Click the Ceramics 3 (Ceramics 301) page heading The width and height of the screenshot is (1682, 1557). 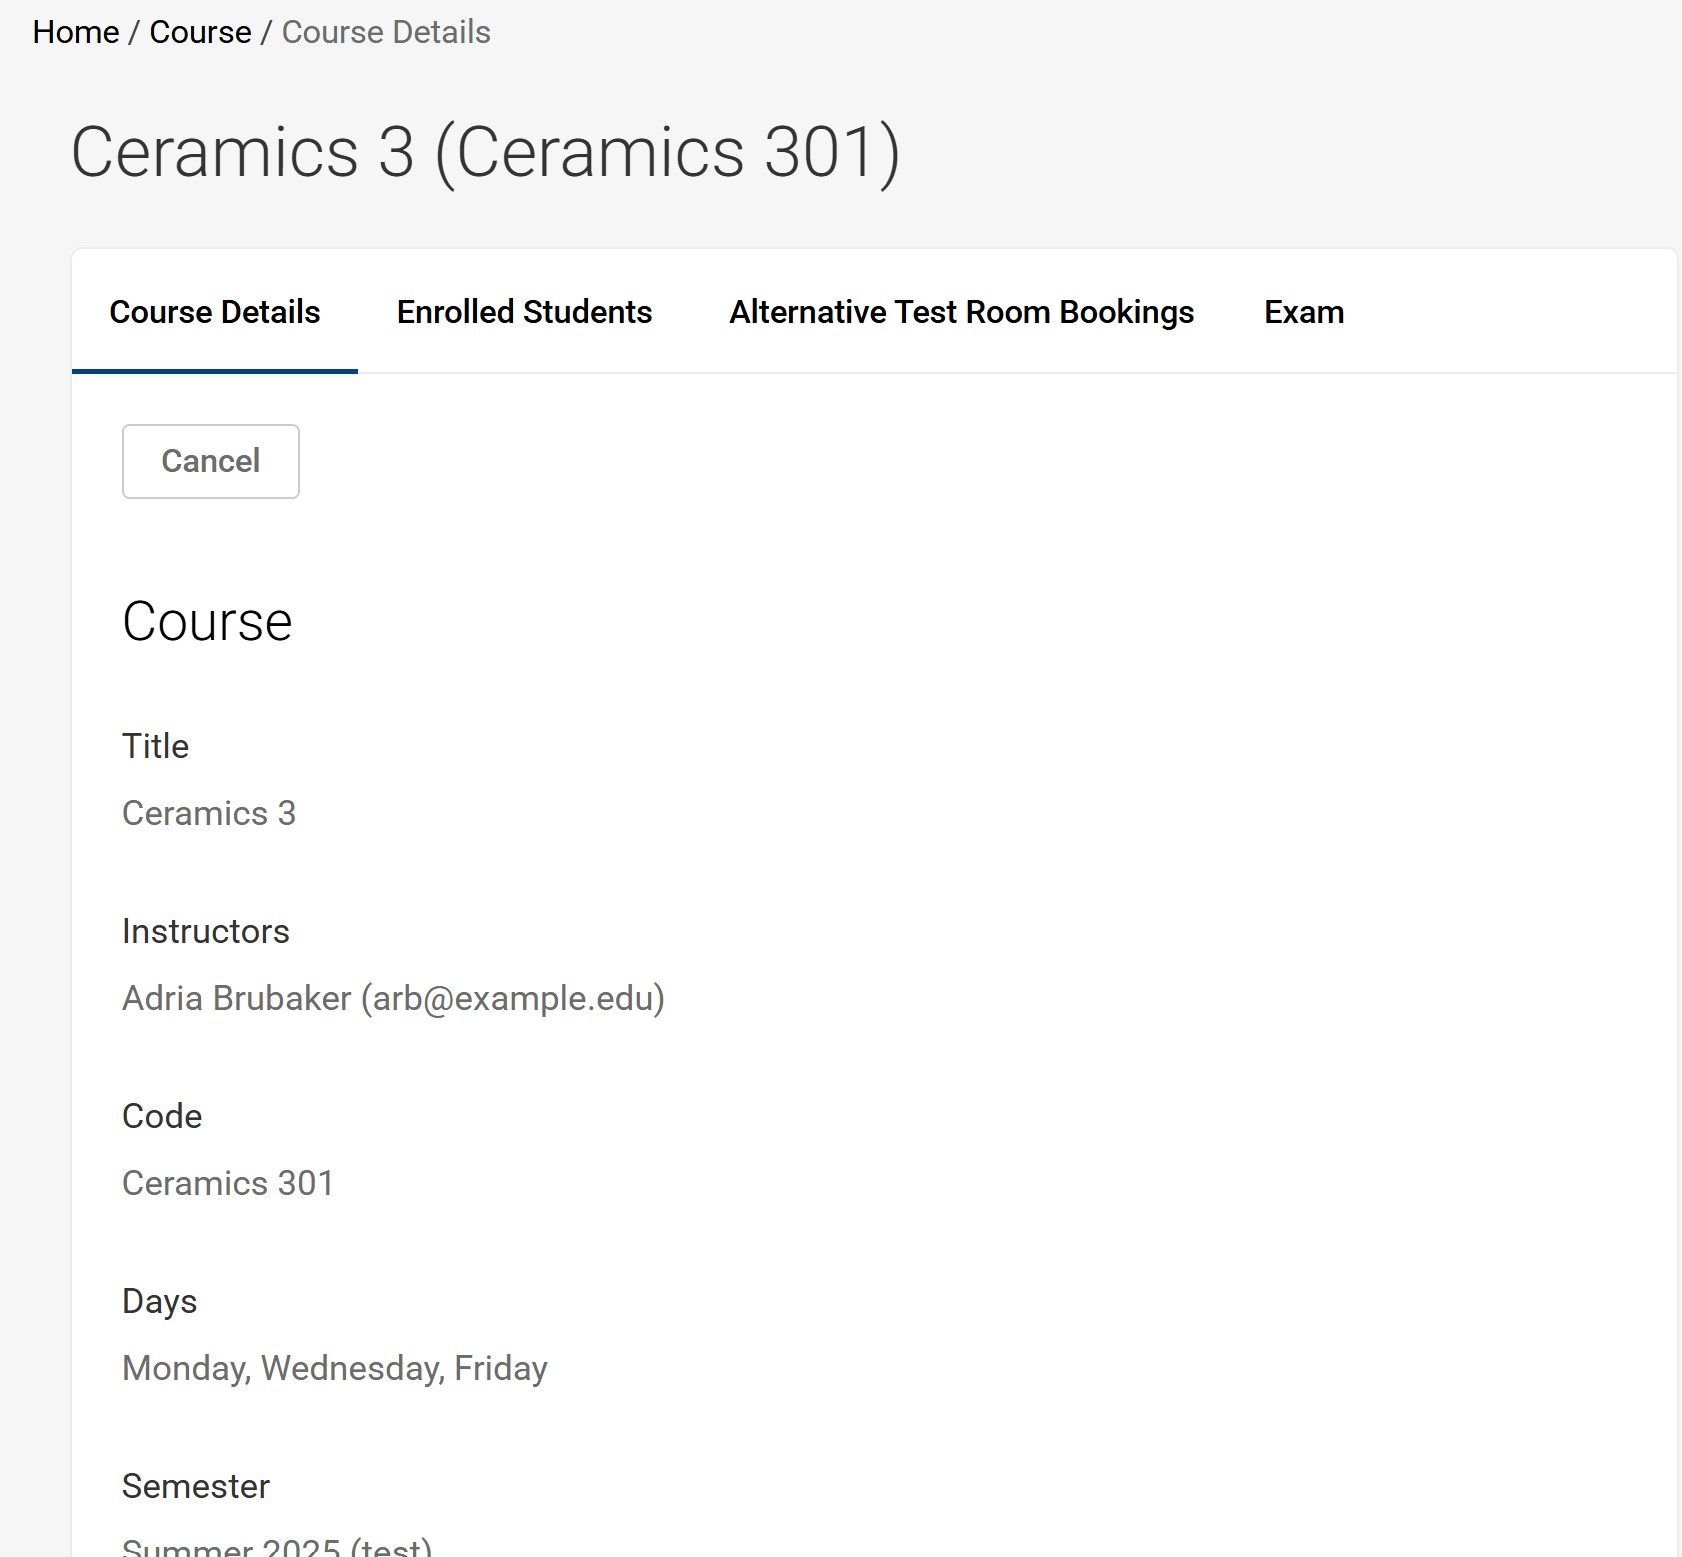point(485,152)
